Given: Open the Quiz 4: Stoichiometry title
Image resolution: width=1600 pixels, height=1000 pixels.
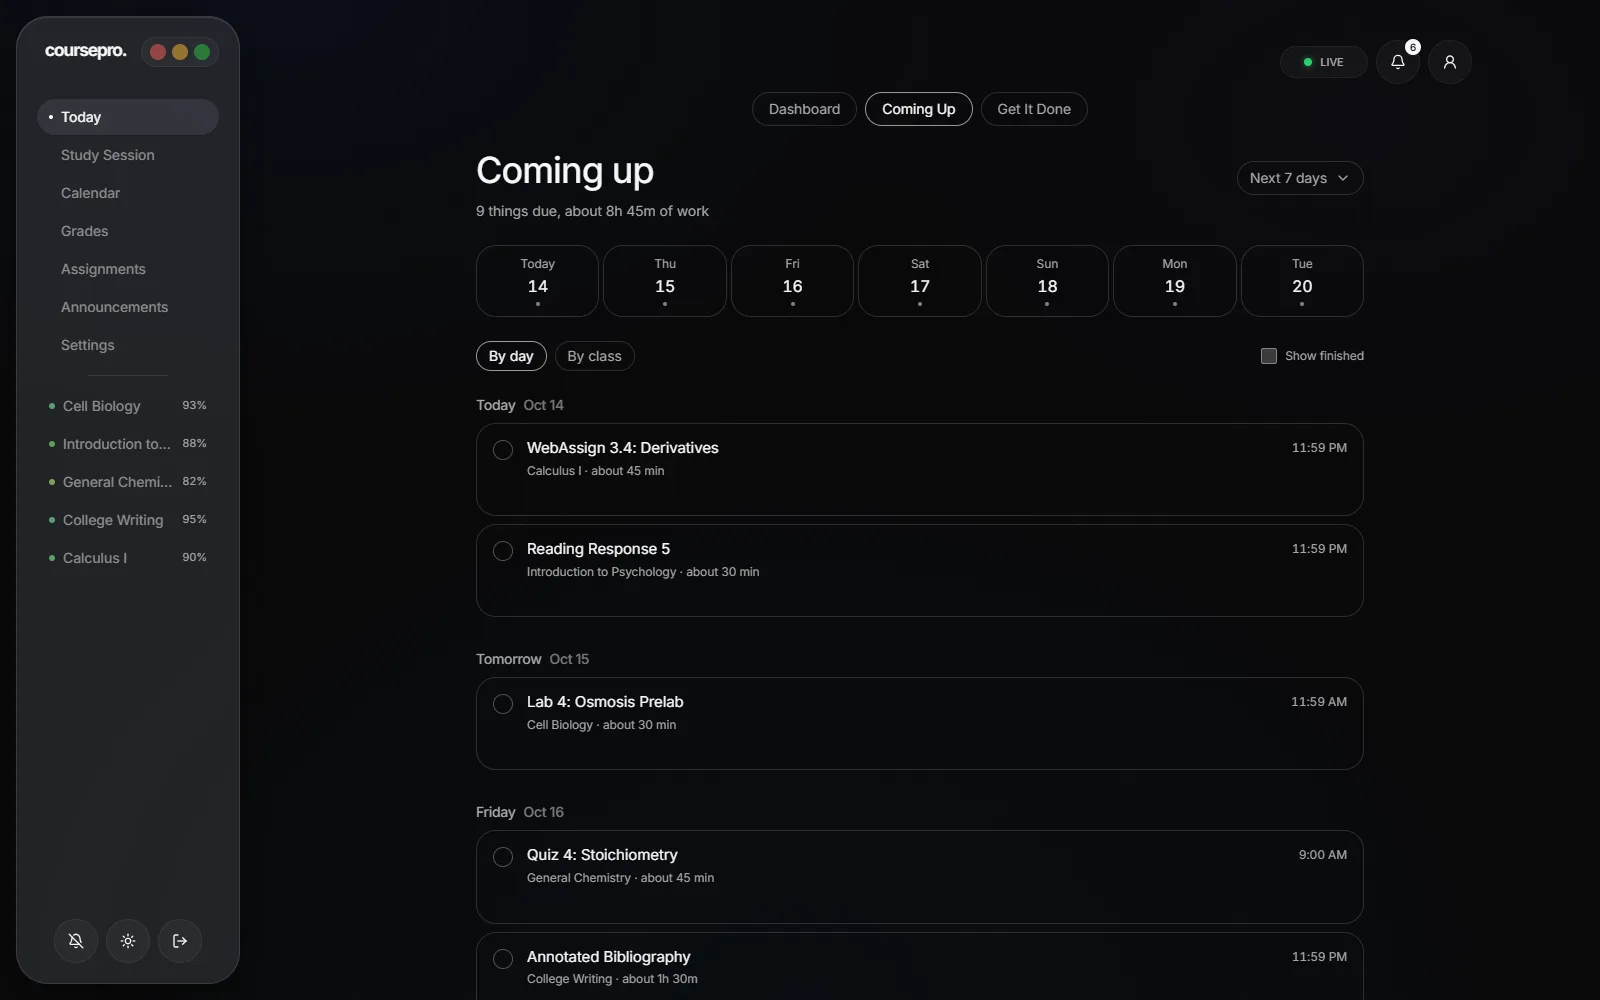Looking at the screenshot, I should tap(602, 855).
